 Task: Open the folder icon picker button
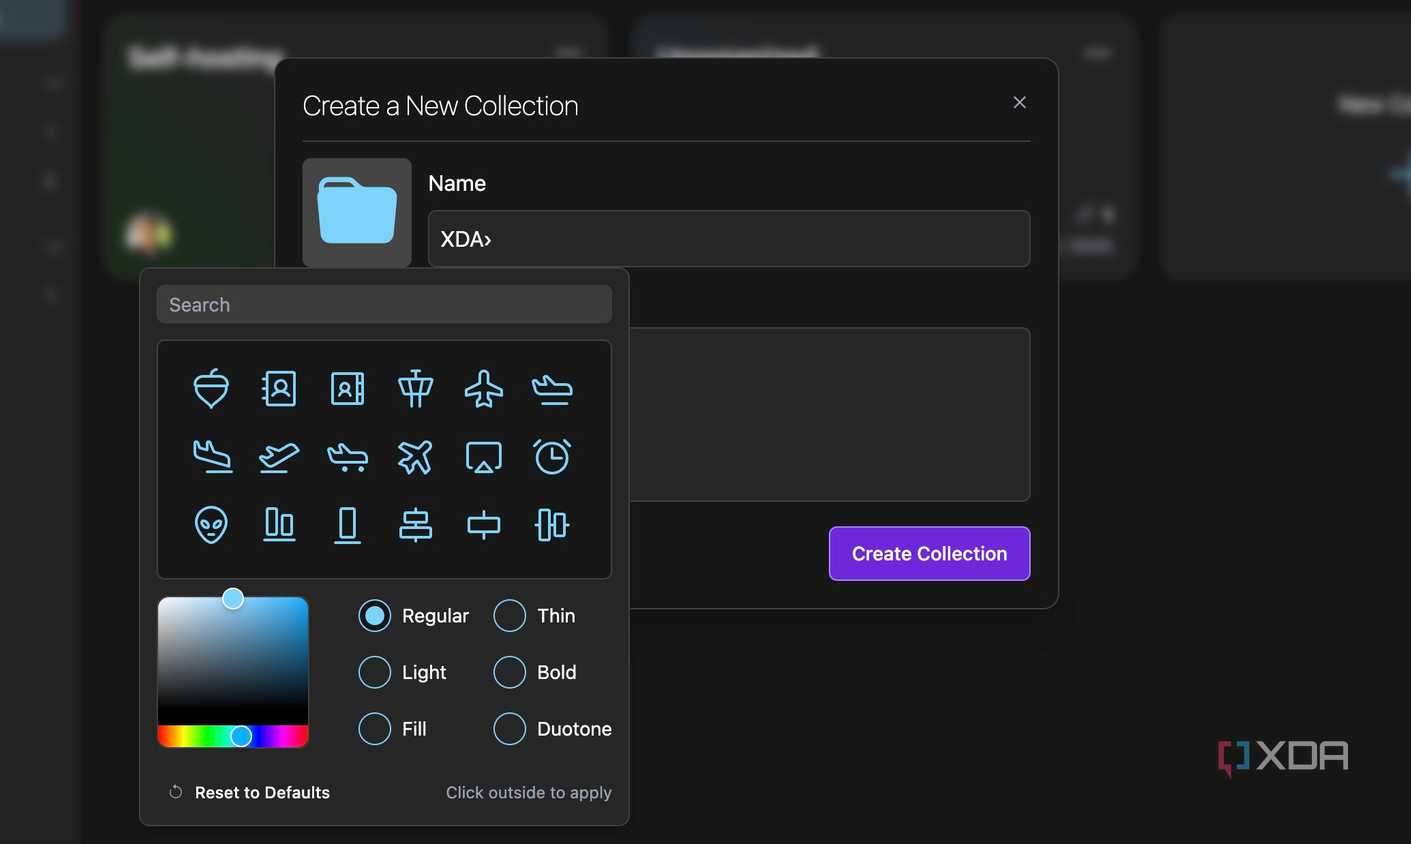[x=357, y=212]
